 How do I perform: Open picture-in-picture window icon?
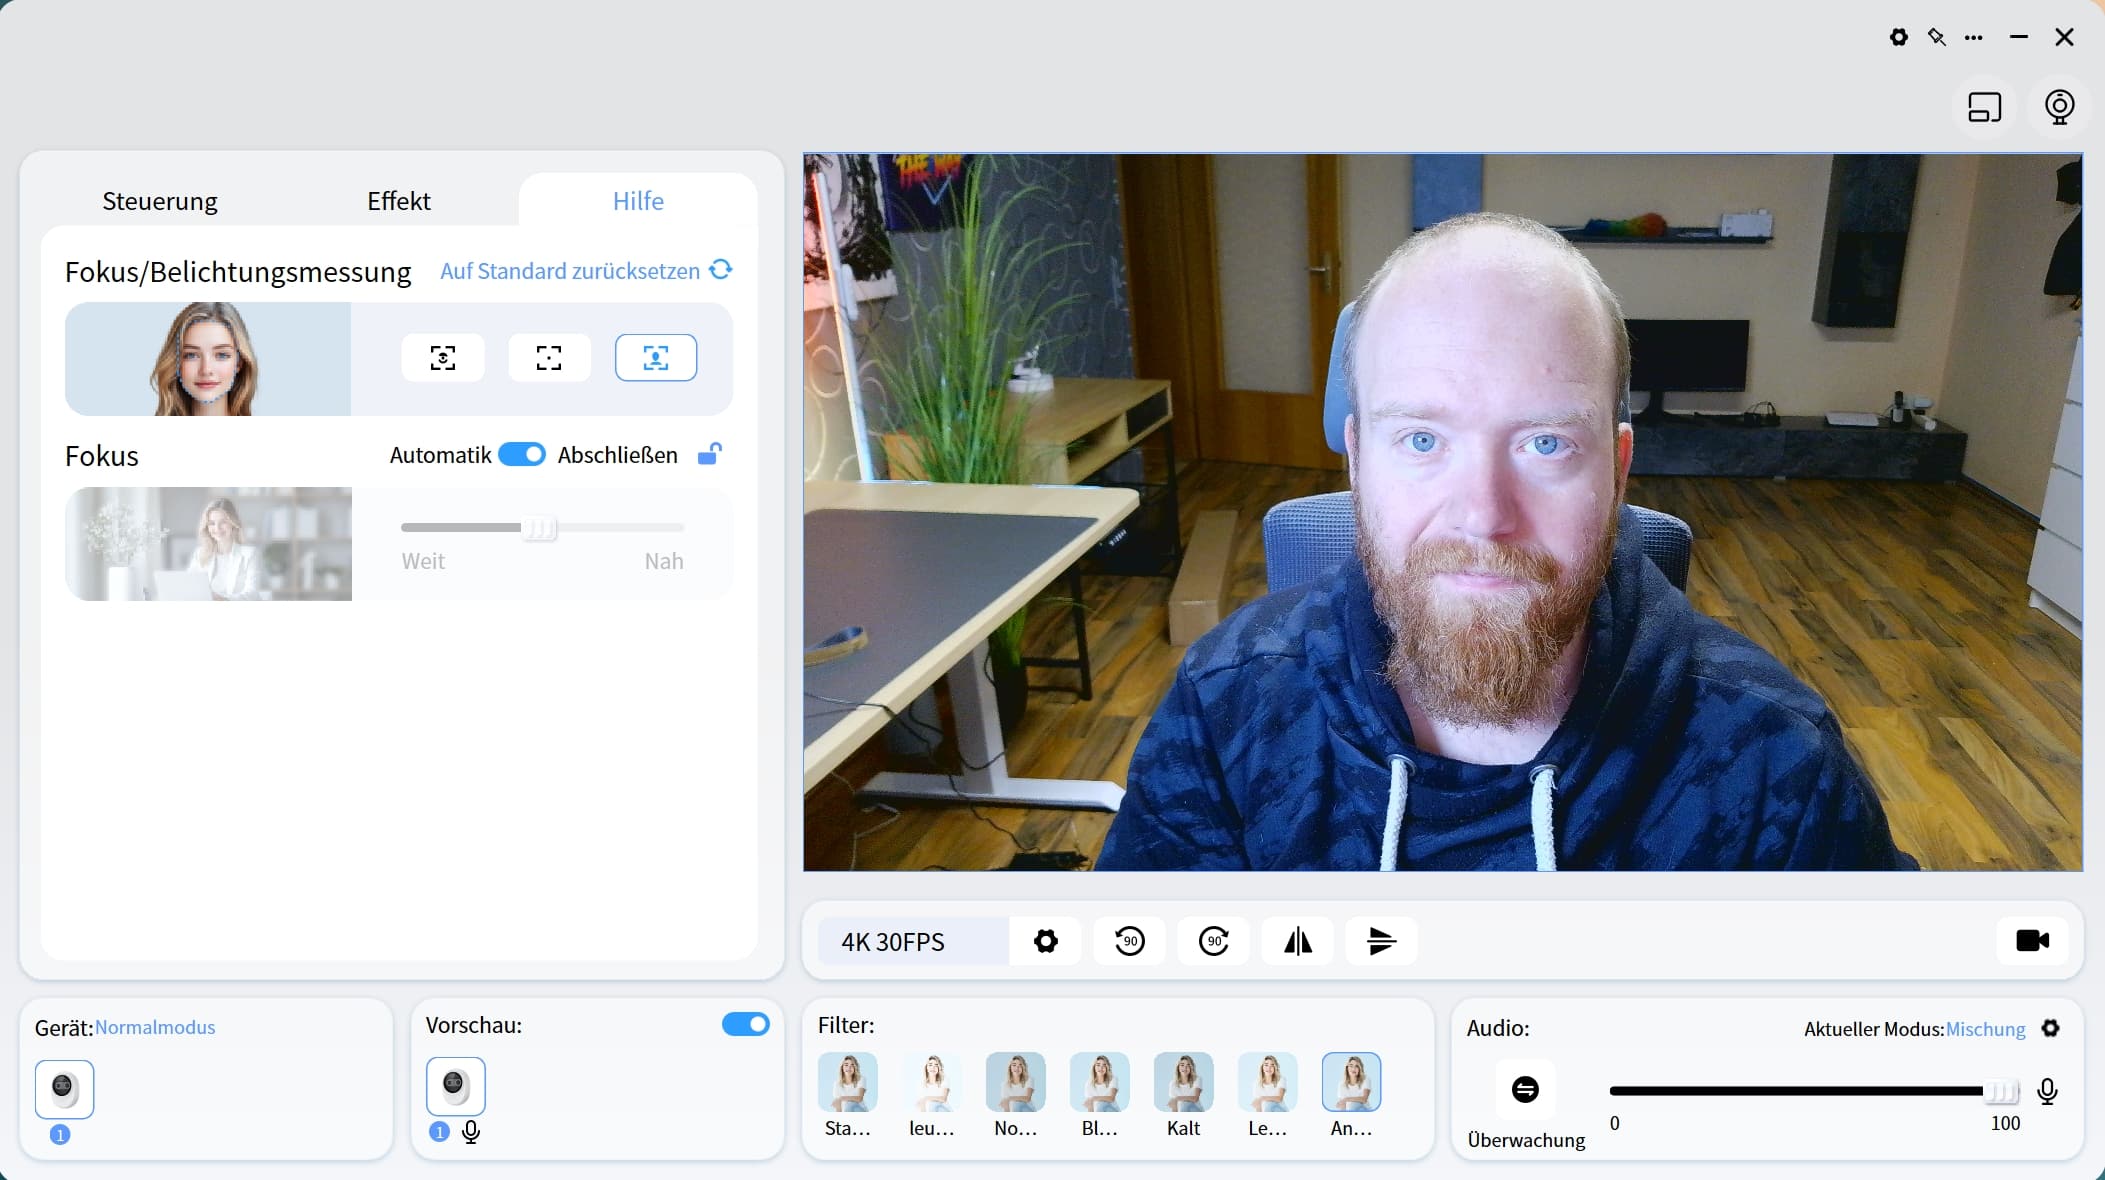click(1984, 107)
